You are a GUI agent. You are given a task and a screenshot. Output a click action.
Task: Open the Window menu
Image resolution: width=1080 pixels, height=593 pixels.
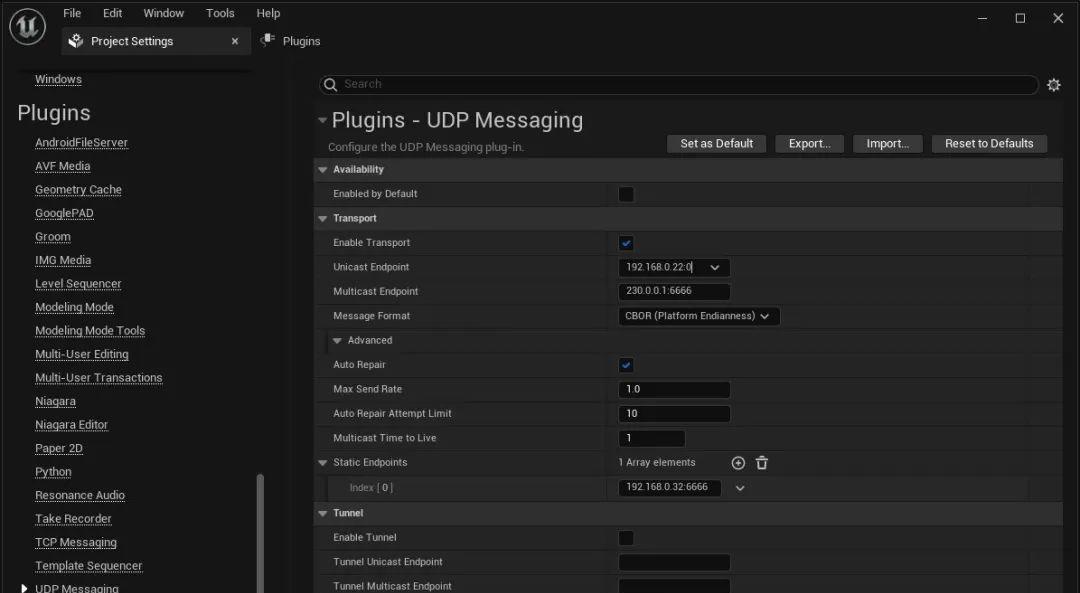tap(163, 13)
